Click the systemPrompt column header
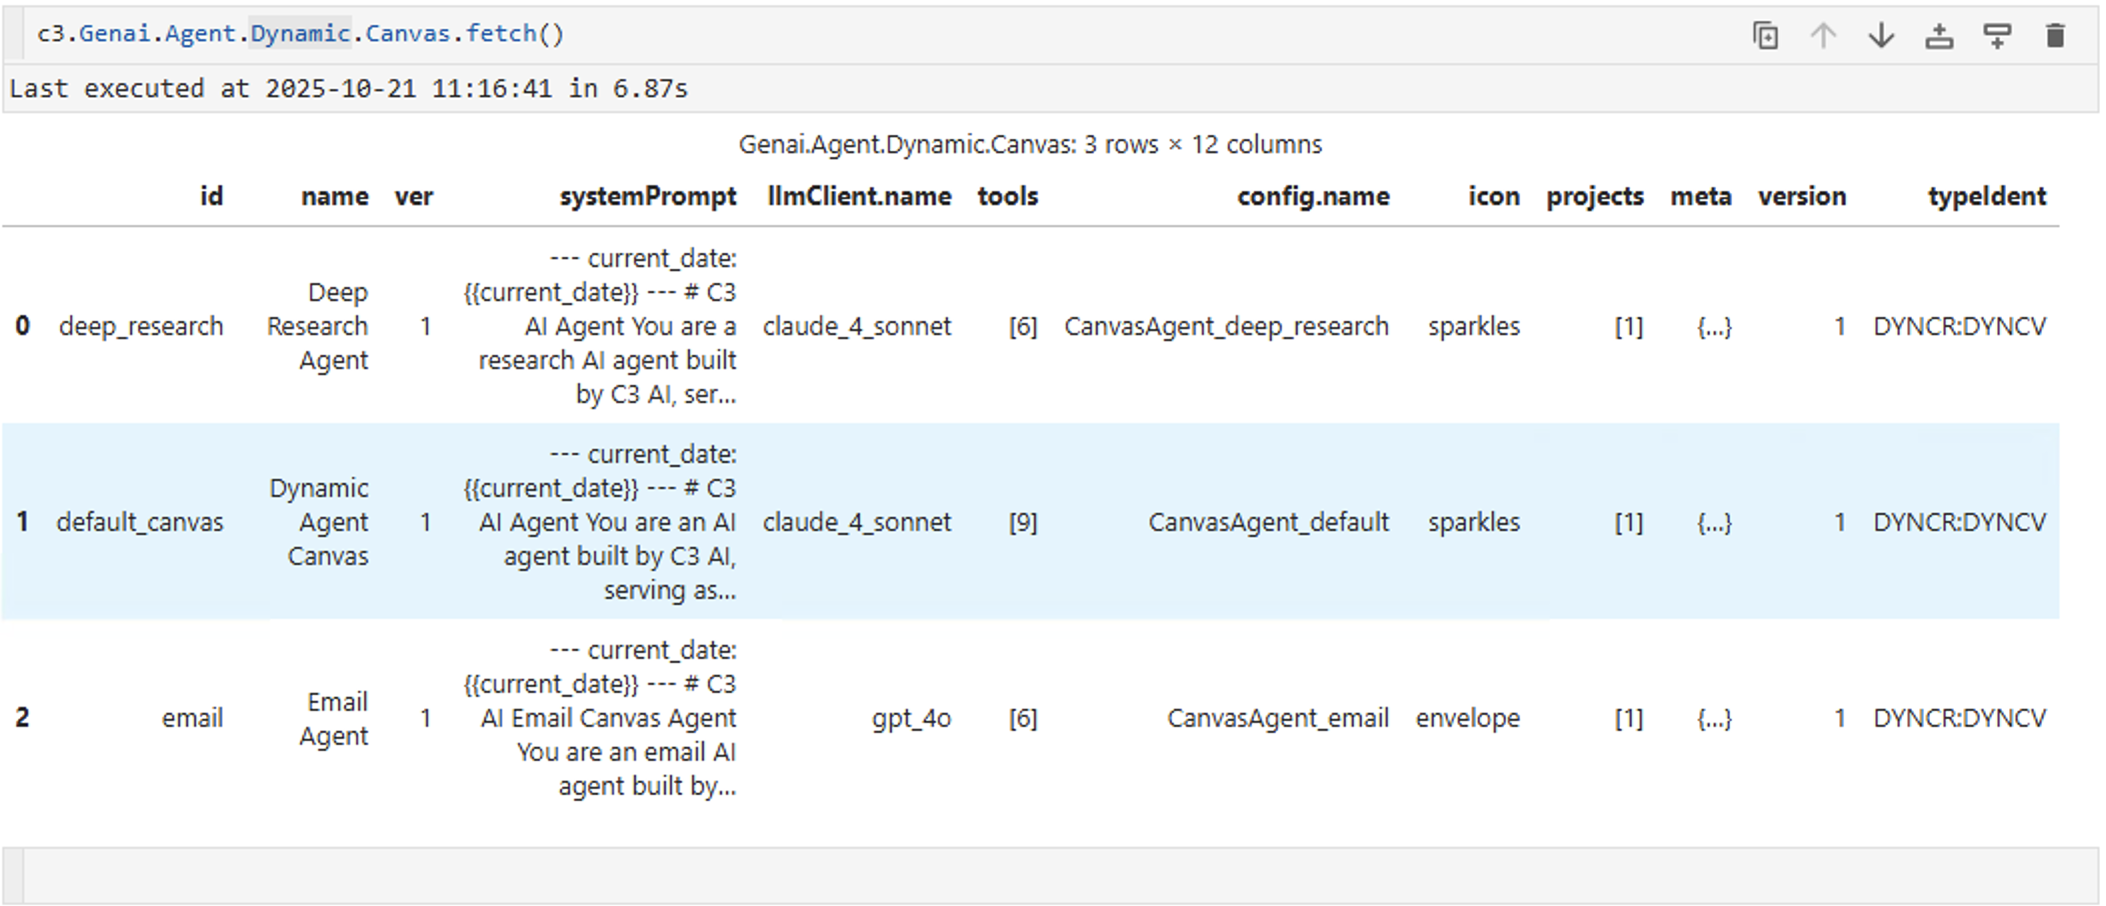Viewport: 2106px width, 906px height. click(x=647, y=197)
